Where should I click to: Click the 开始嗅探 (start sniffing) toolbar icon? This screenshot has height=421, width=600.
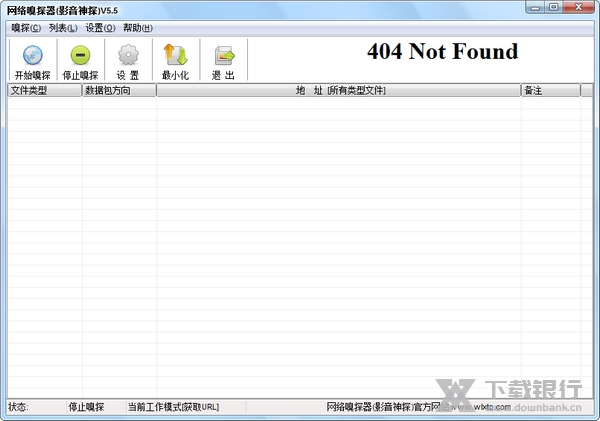[32, 60]
